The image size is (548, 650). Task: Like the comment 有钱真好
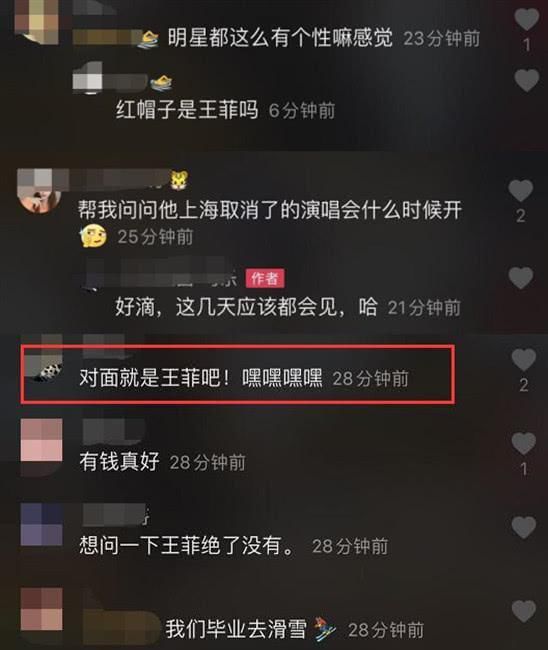click(524, 443)
